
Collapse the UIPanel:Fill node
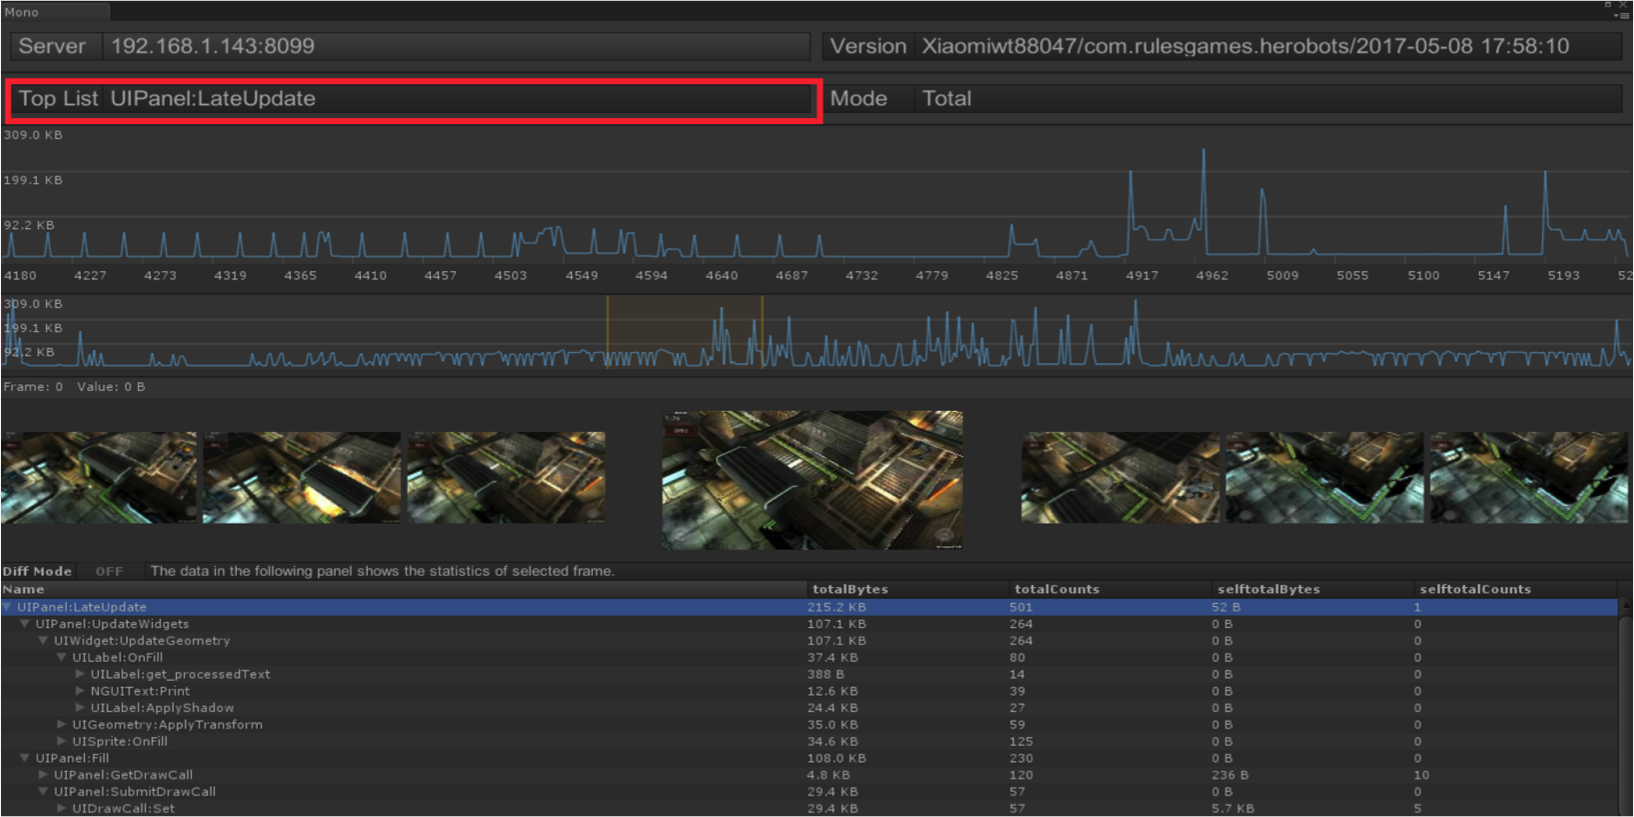tap(26, 758)
